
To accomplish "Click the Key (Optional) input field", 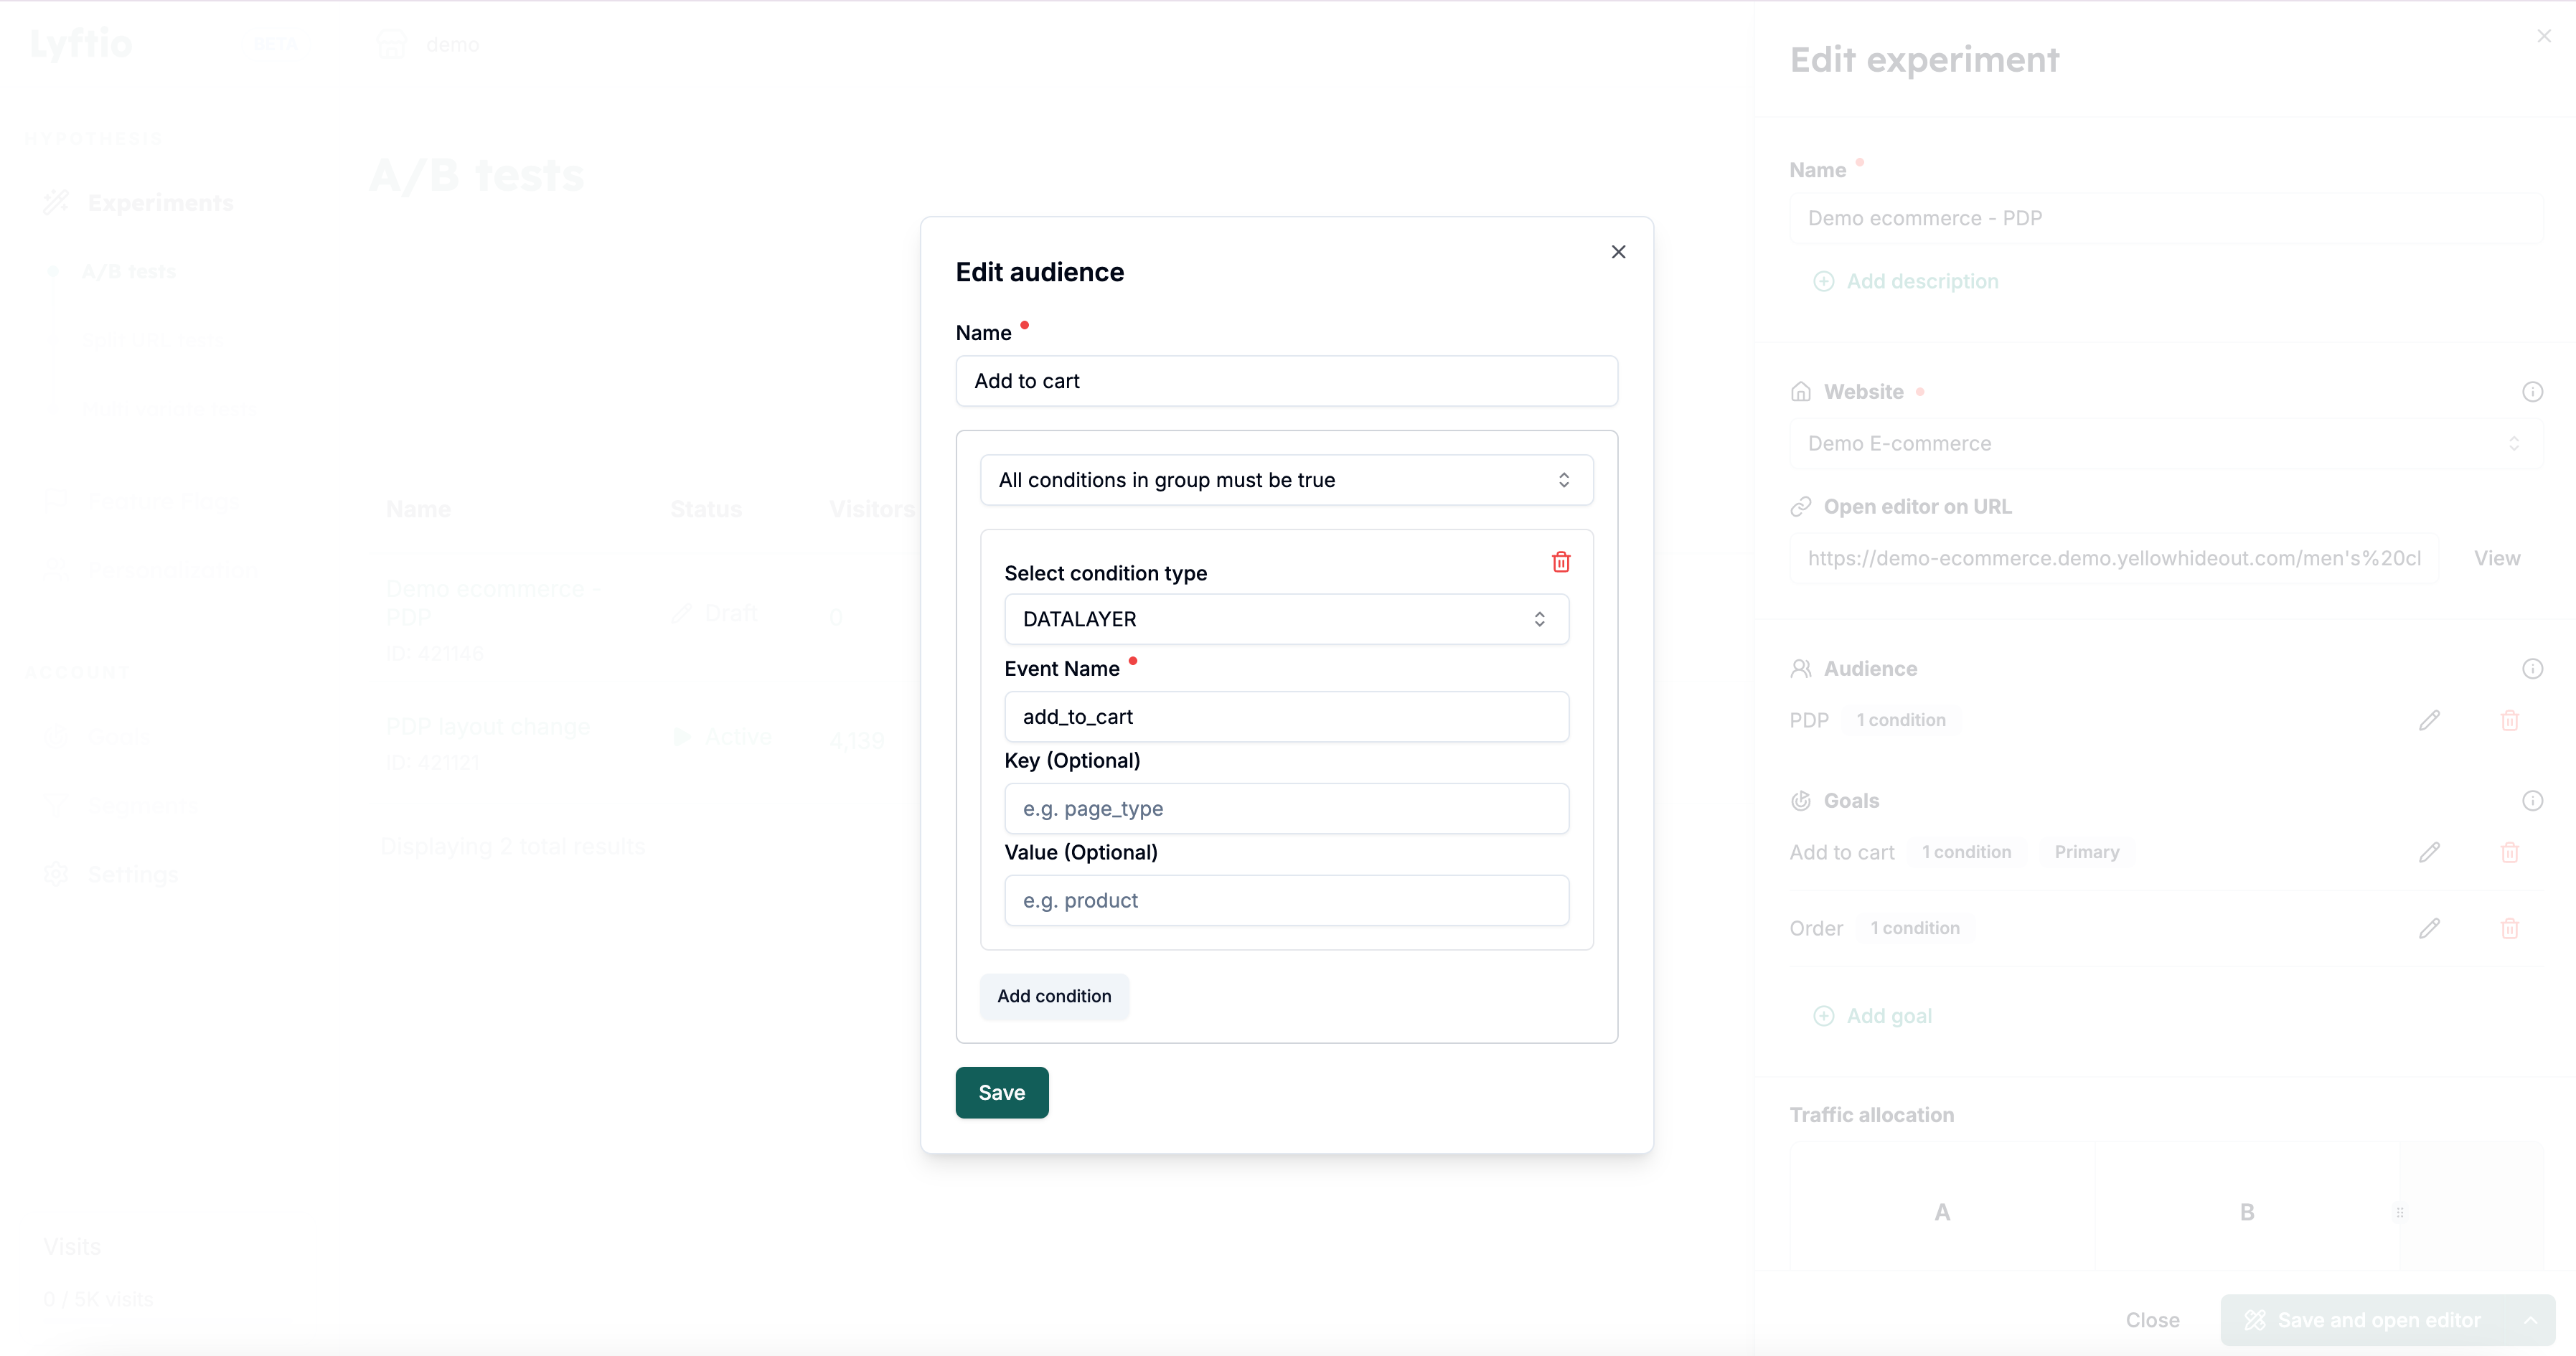I will [x=1286, y=809].
